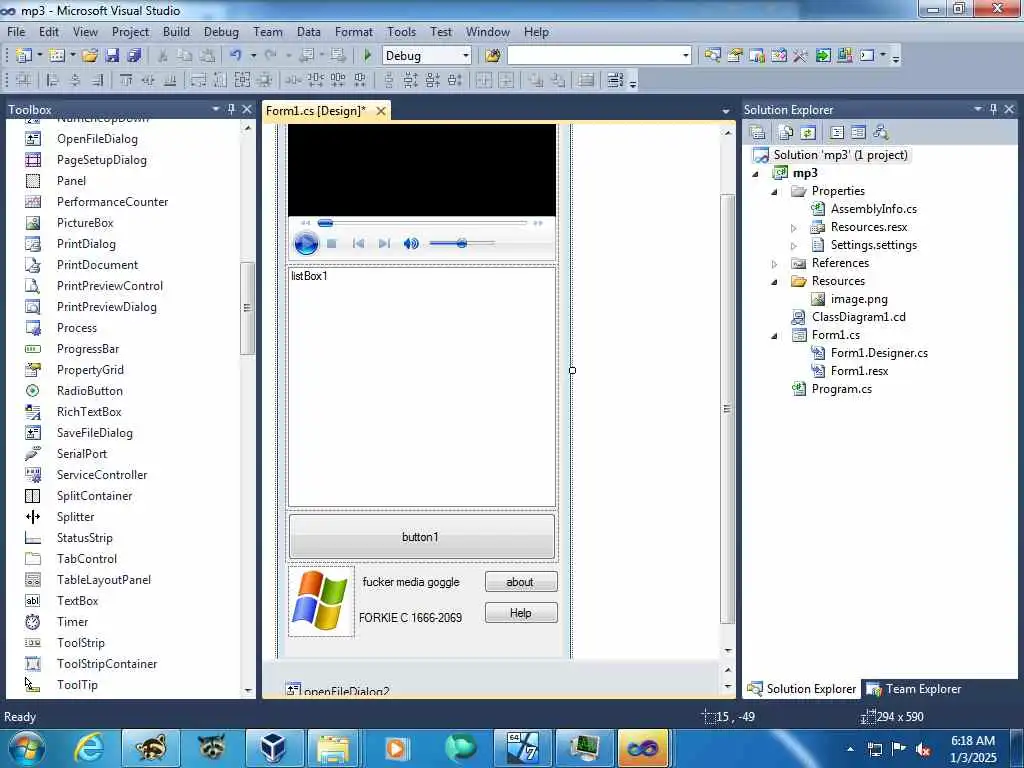Viewport: 1024px width, 768px height.
Task: Select the PictureBox toolbox item
Action: (x=85, y=223)
